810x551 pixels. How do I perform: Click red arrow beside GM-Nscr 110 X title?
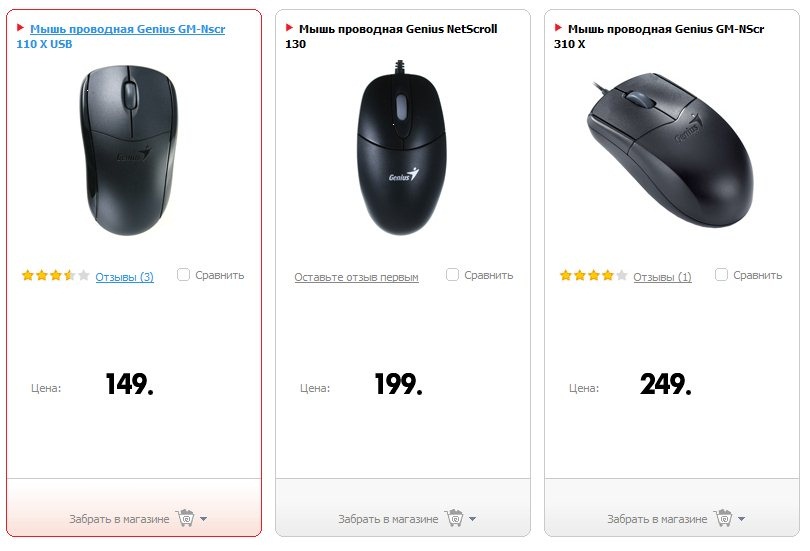coord(21,28)
